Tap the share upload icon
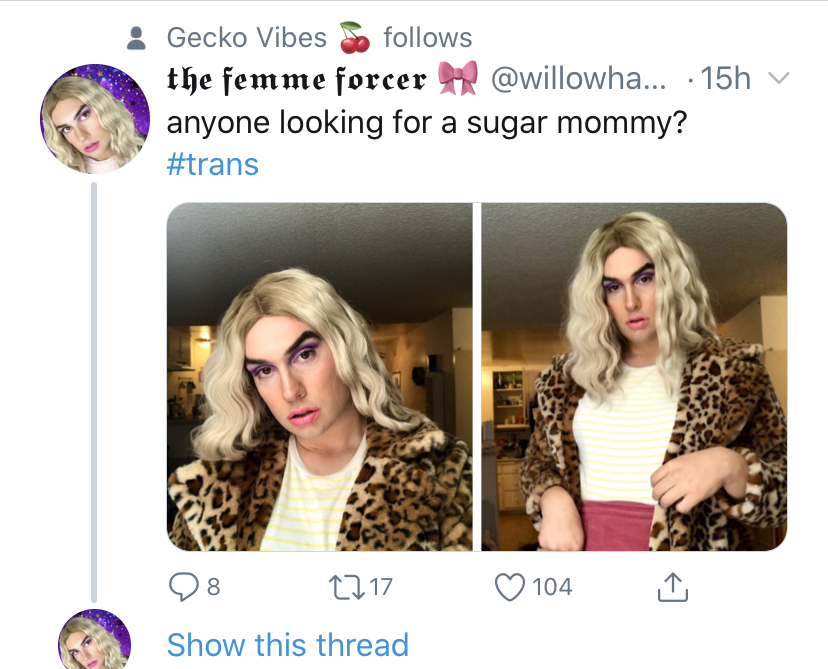This screenshot has width=828, height=669. 673,587
